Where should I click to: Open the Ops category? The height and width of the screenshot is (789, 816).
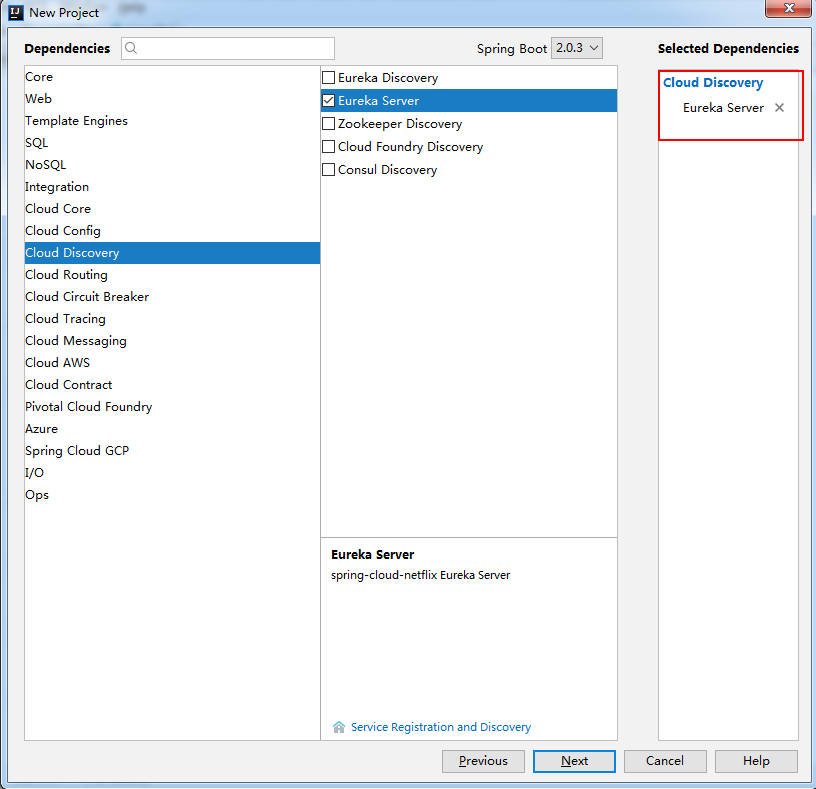[x=172, y=494]
